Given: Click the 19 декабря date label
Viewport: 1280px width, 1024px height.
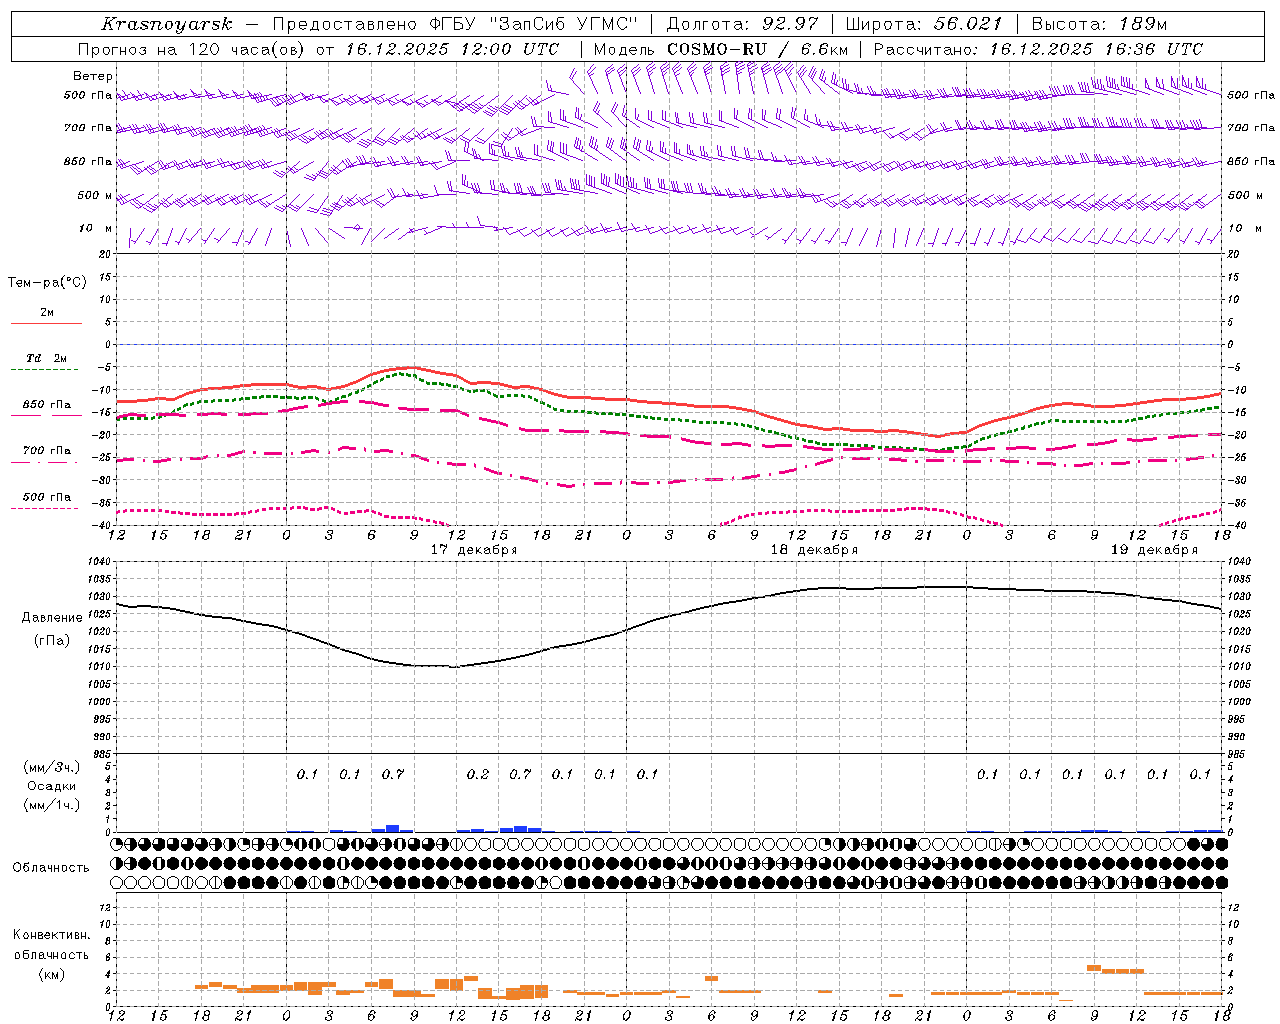Looking at the screenshot, I should coord(1154,550).
